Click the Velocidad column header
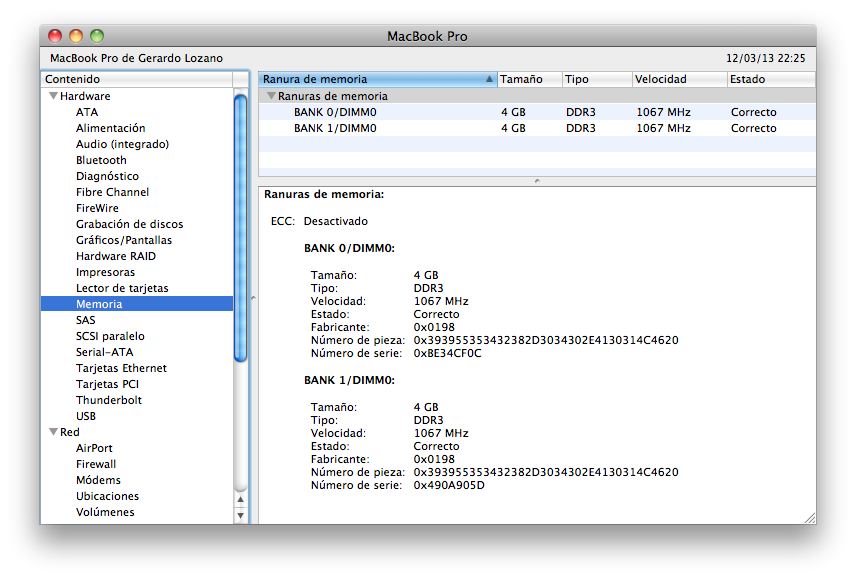 pyautogui.click(x=680, y=79)
